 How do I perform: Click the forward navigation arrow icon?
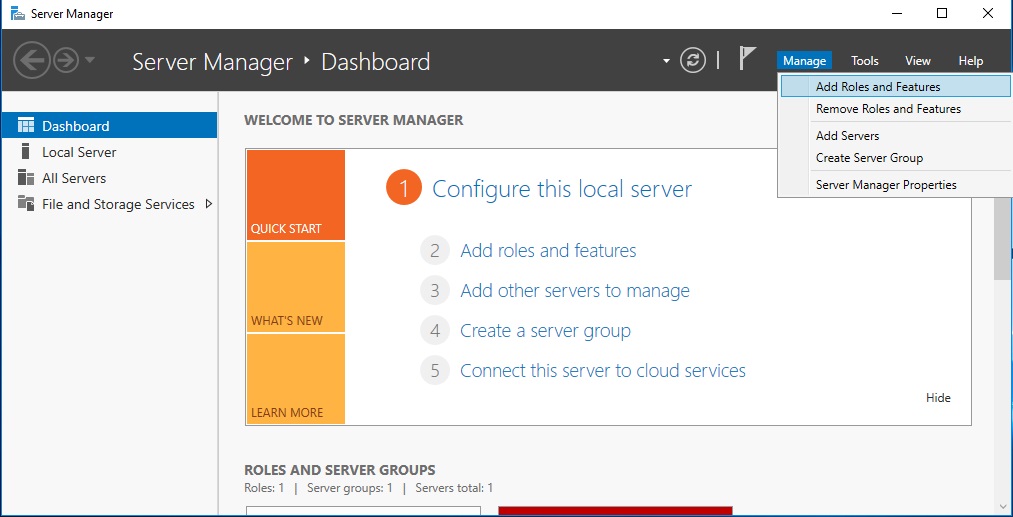point(66,60)
